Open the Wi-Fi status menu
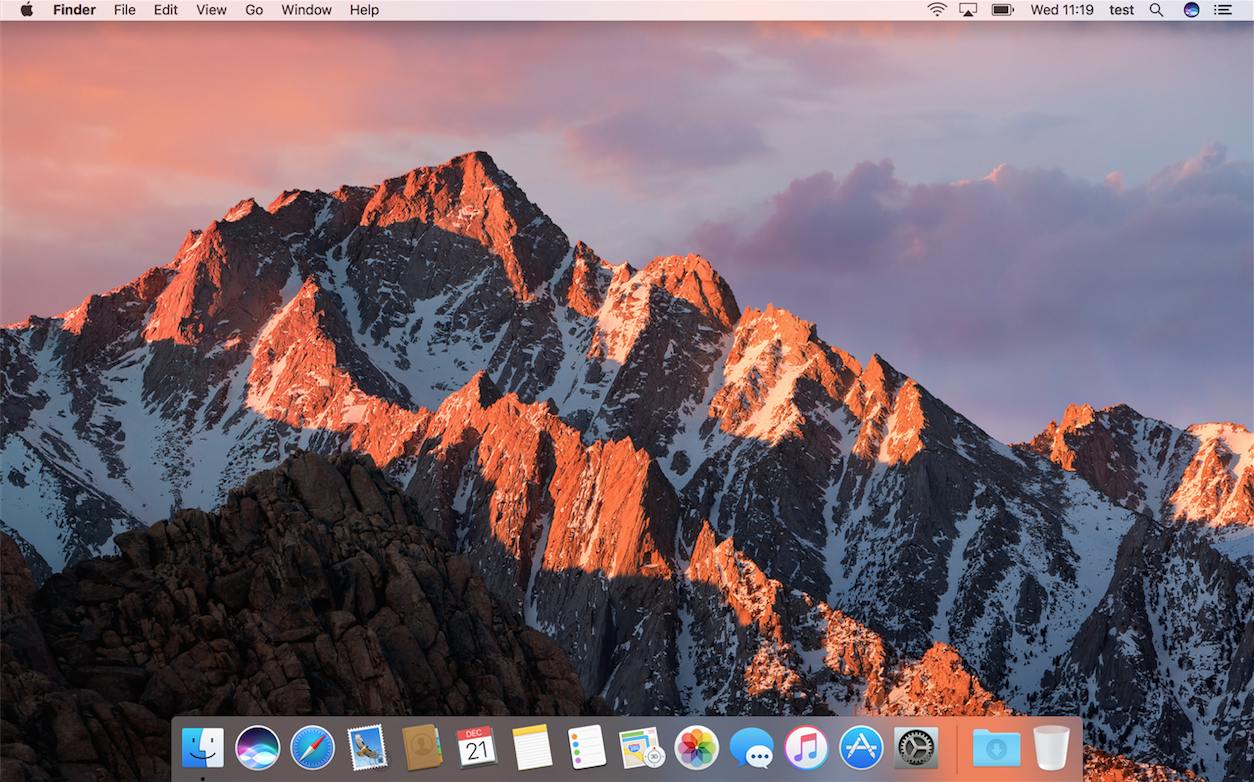Viewport: 1254px width, 782px height. coord(937,10)
